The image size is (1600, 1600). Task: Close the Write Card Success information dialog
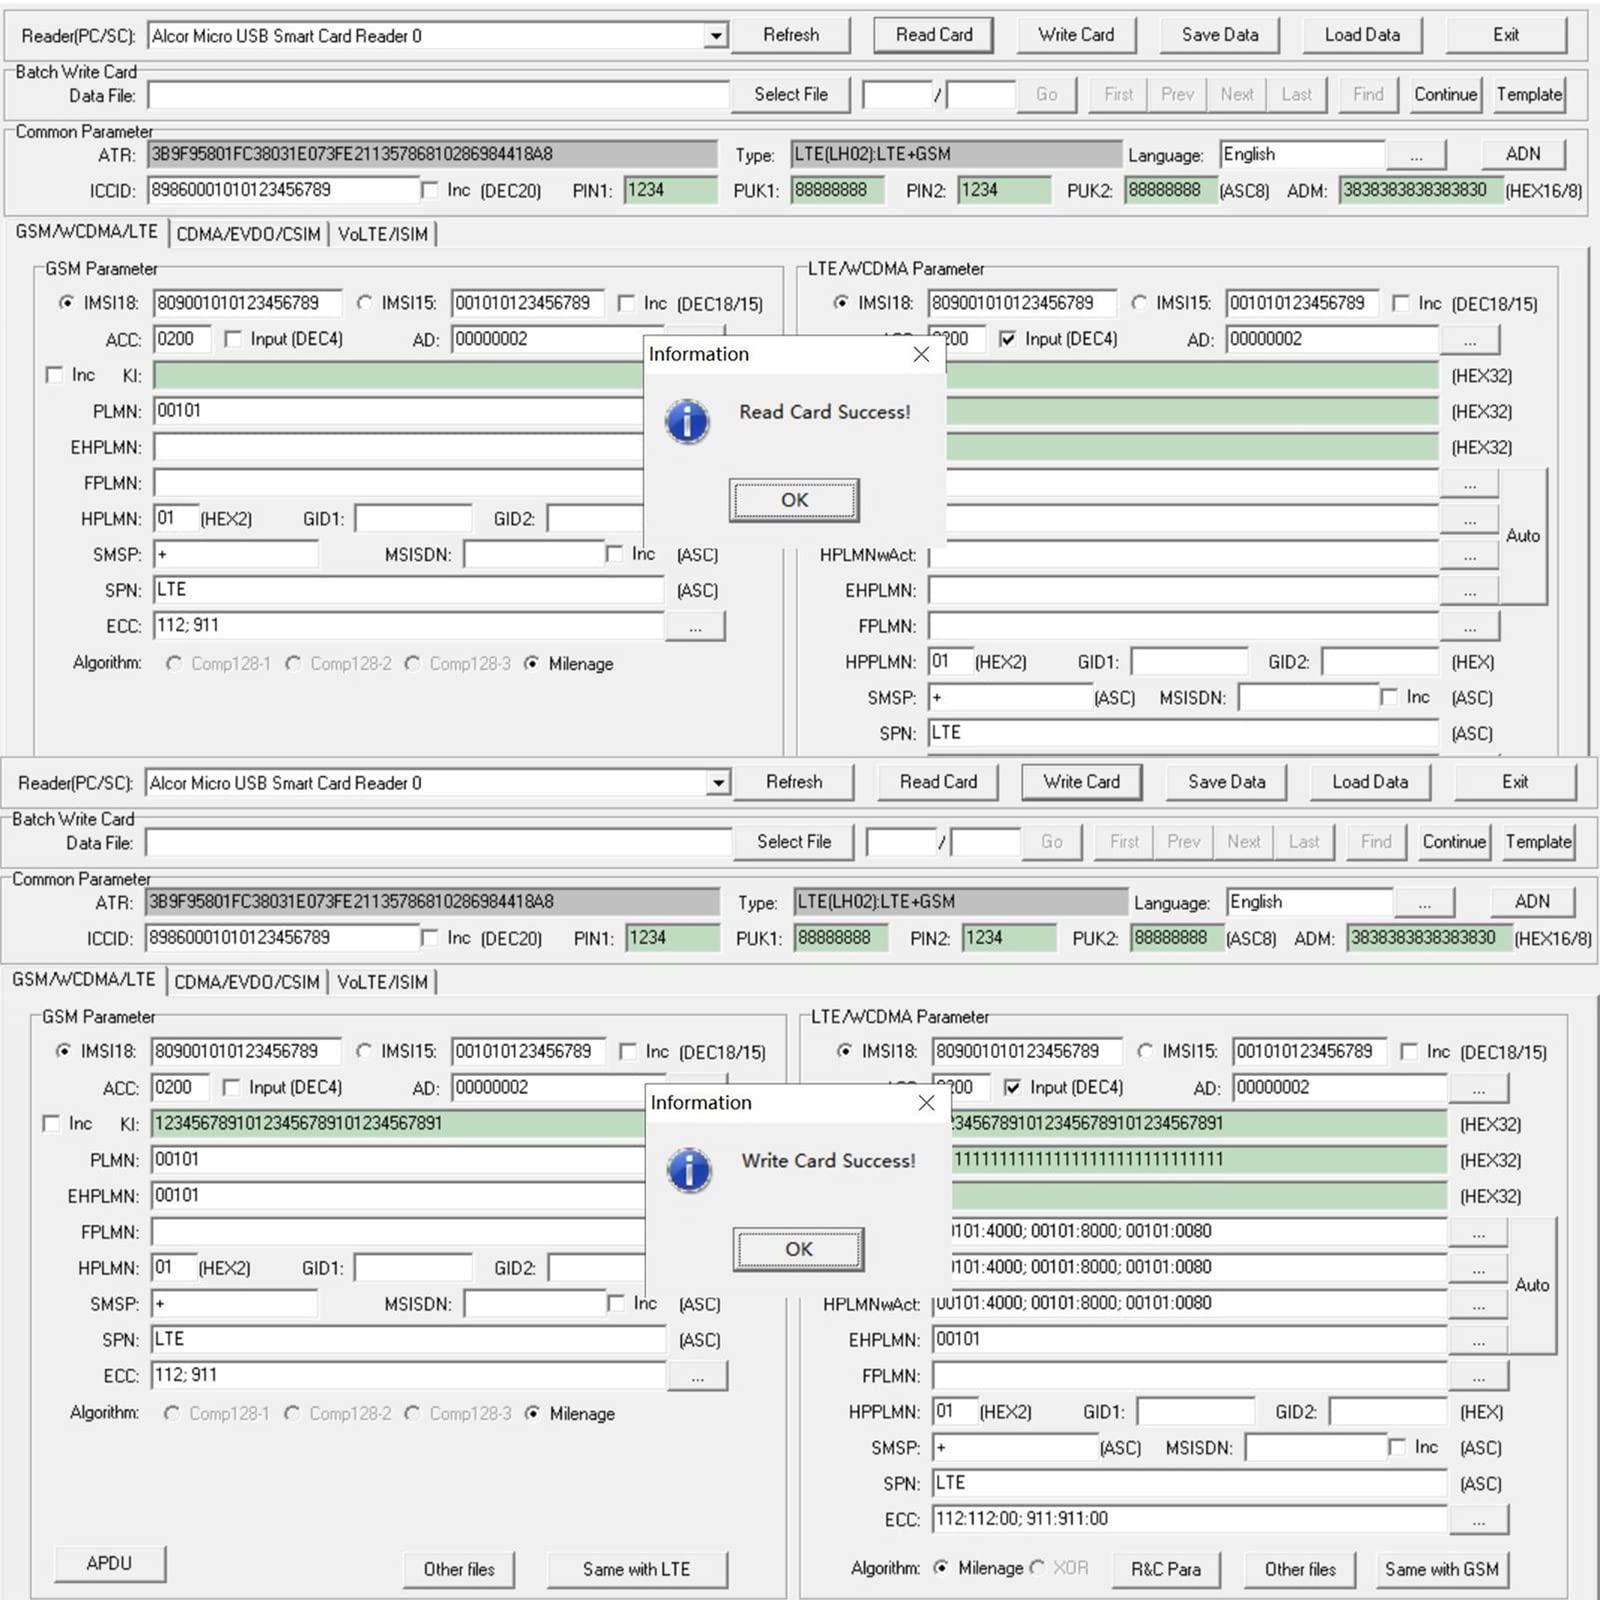tap(926, 1103)
